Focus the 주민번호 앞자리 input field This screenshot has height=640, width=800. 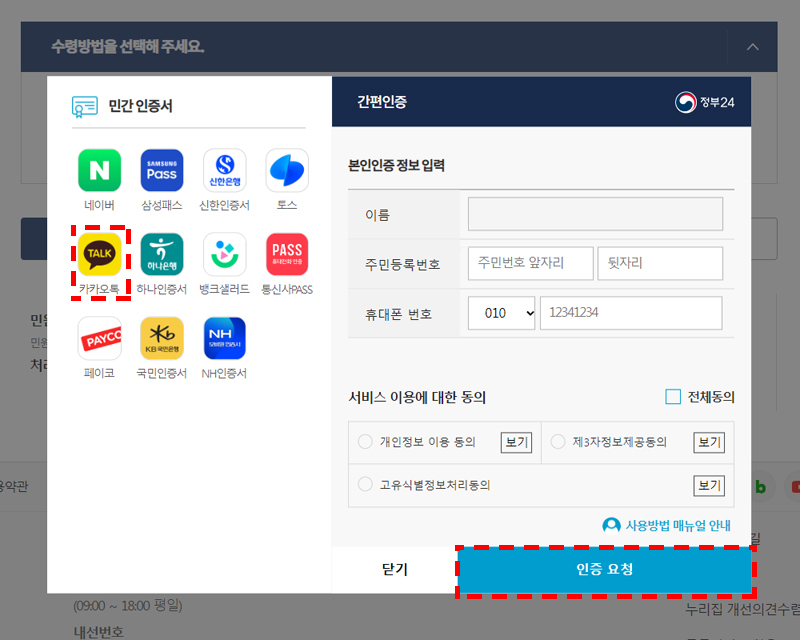click(x=531, y=263)
